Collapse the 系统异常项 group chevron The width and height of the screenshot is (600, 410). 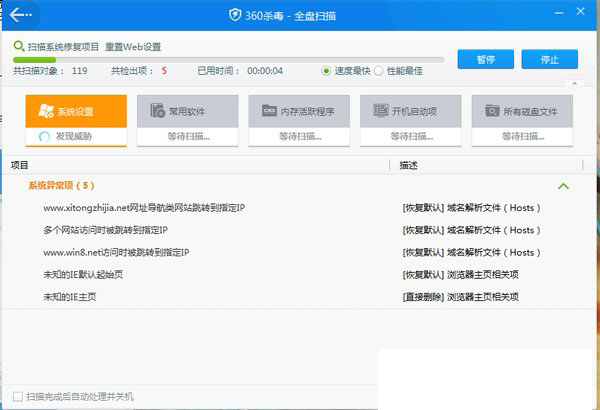pos(563,186)
